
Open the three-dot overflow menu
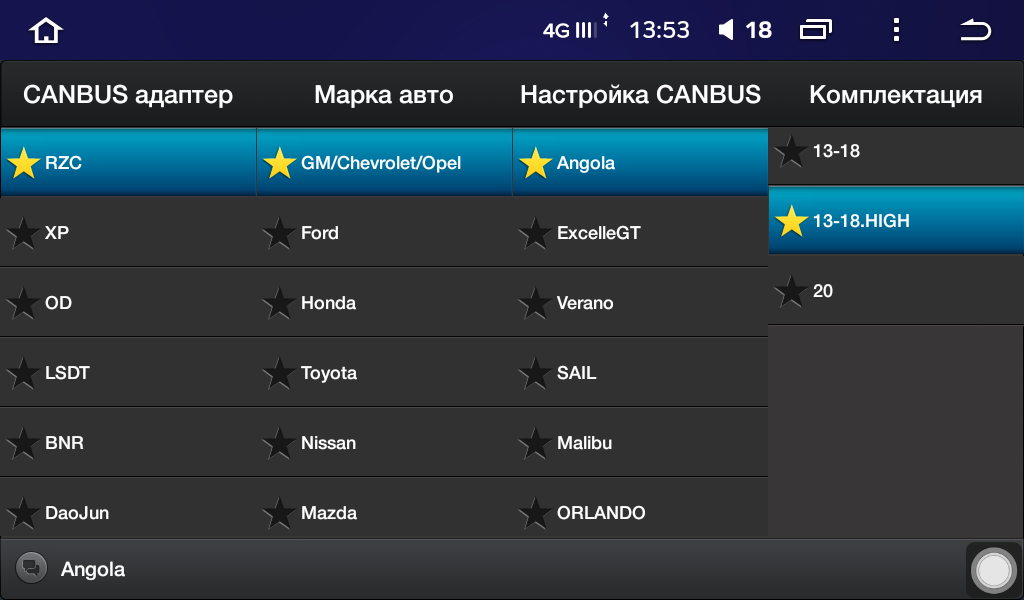[896, 29]
